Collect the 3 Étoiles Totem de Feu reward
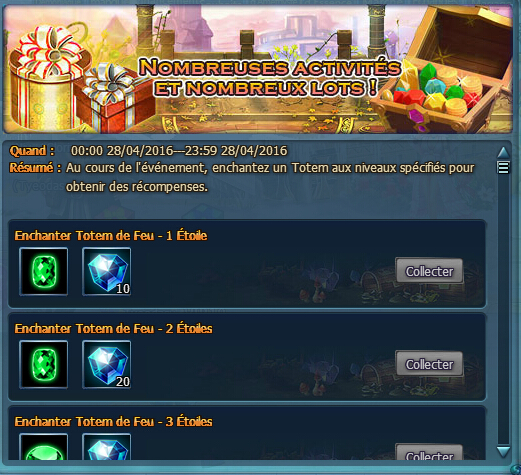This screenshot has height=475, width=521. (429, 453)
